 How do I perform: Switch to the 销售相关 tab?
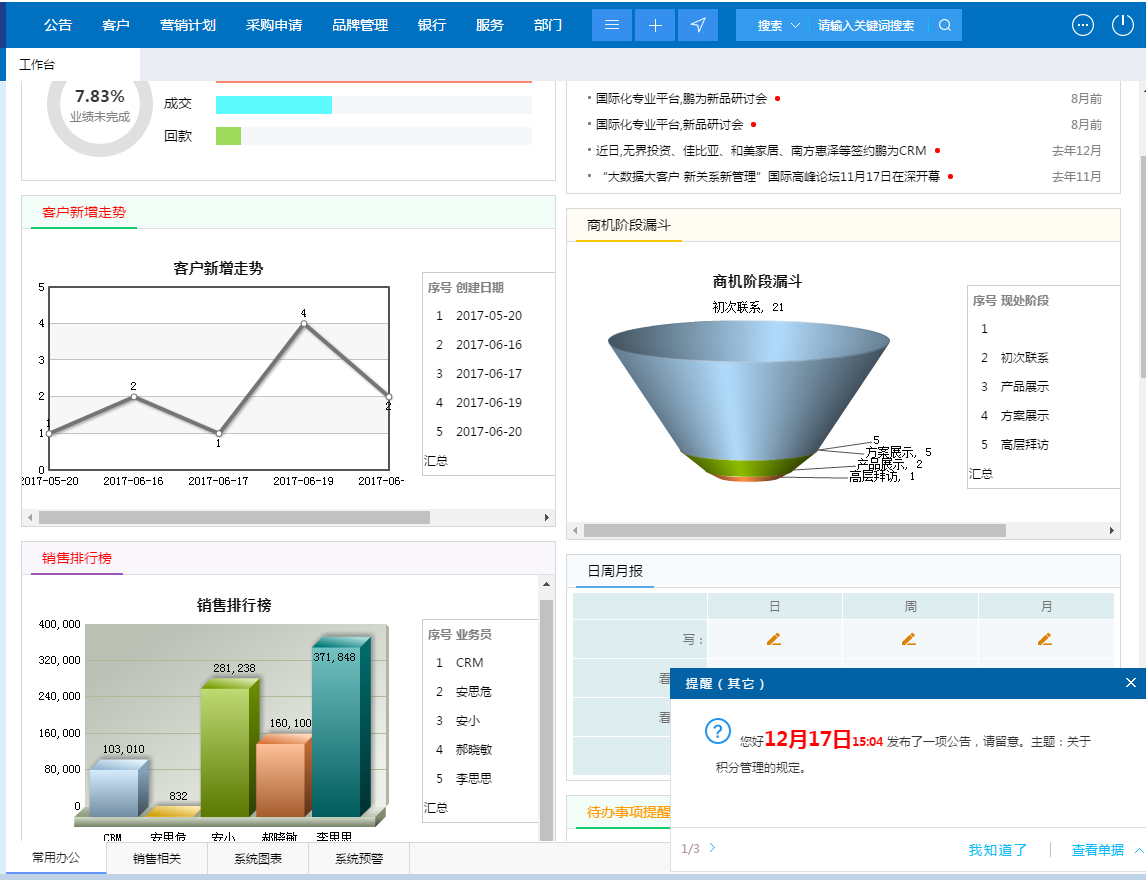[157, 858]
